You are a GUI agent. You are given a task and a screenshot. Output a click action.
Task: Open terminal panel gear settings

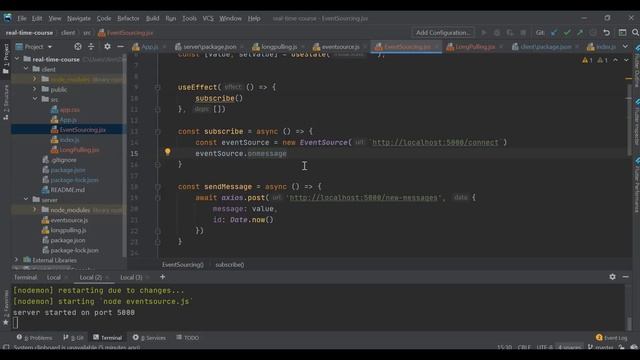pos(612,277)
